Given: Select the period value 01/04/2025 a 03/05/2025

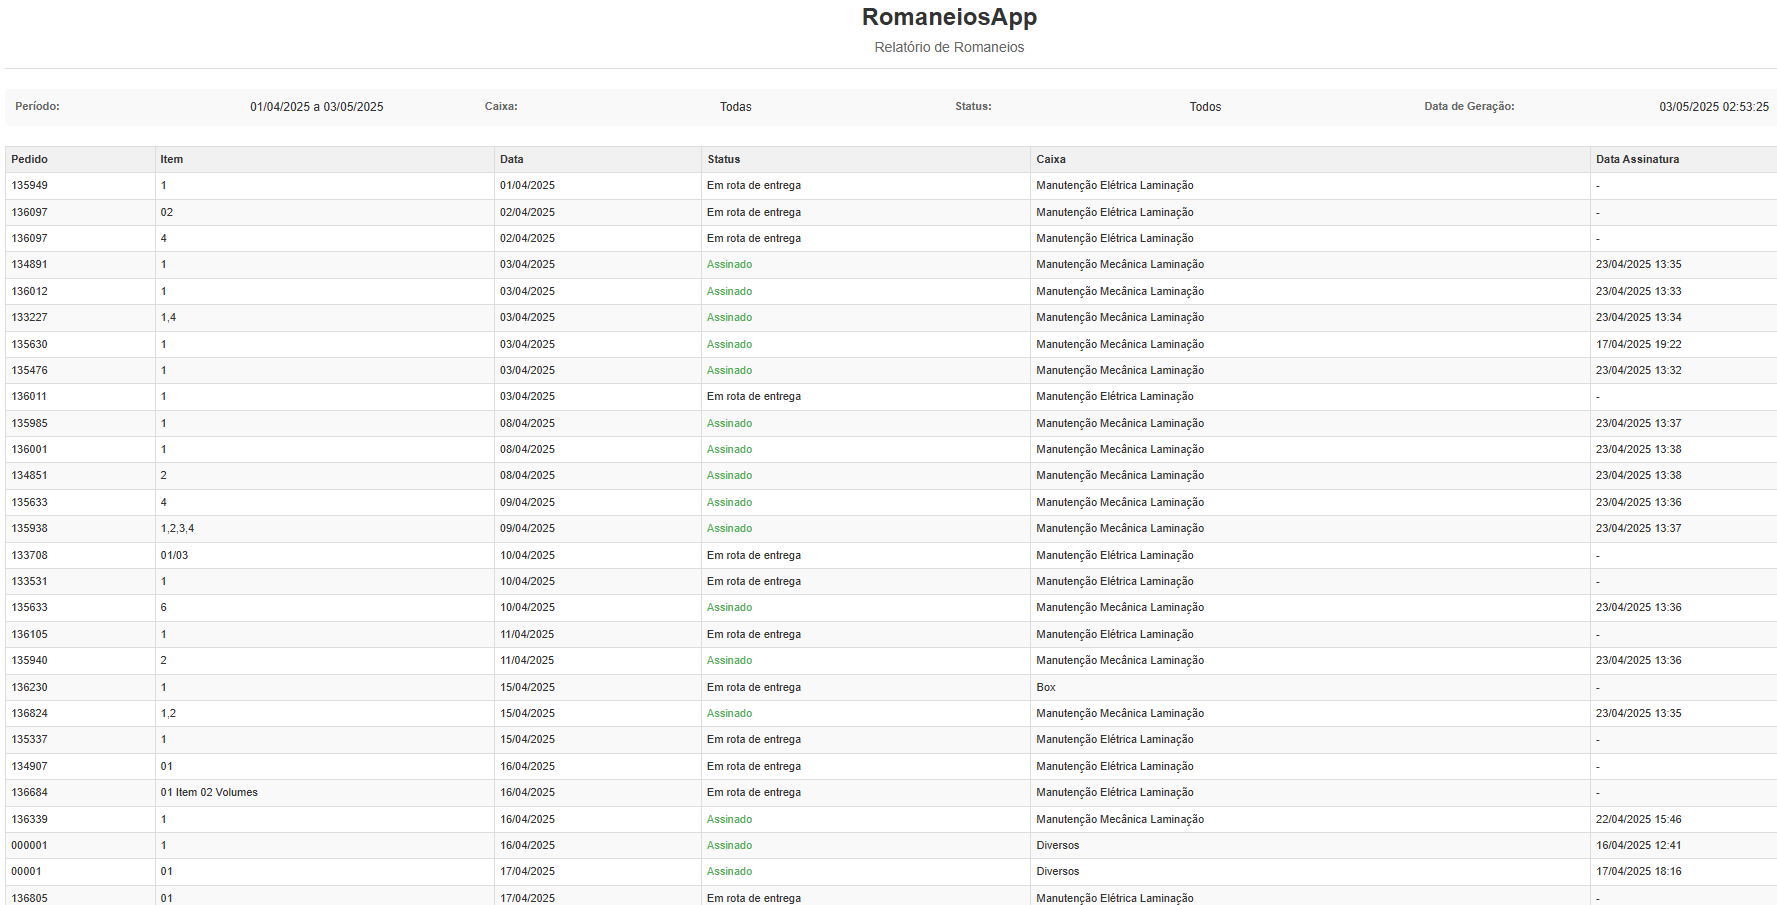Looking at the screenshot, I should pos(316,107).
